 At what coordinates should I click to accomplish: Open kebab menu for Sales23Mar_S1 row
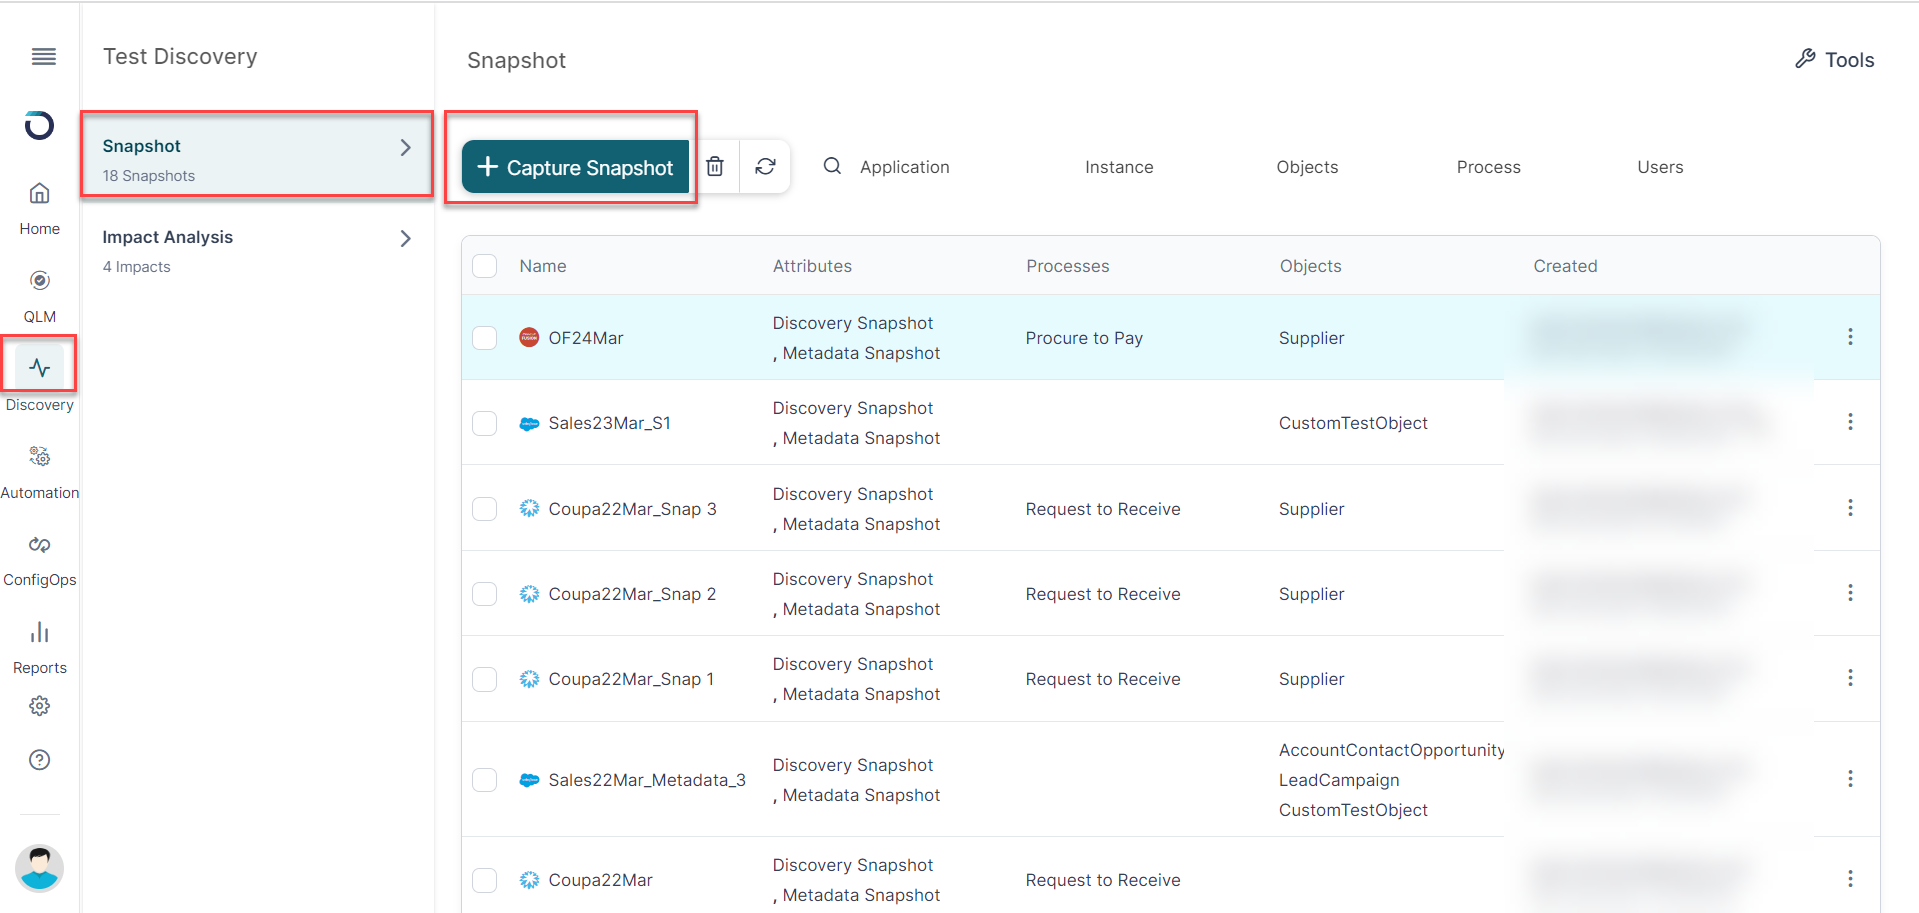[x=1850, y=422]
